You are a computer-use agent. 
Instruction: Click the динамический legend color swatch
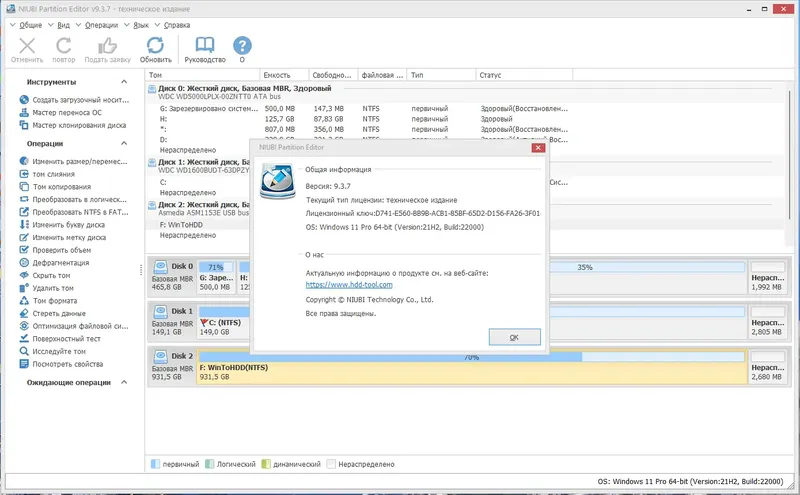tap(266, 464)
